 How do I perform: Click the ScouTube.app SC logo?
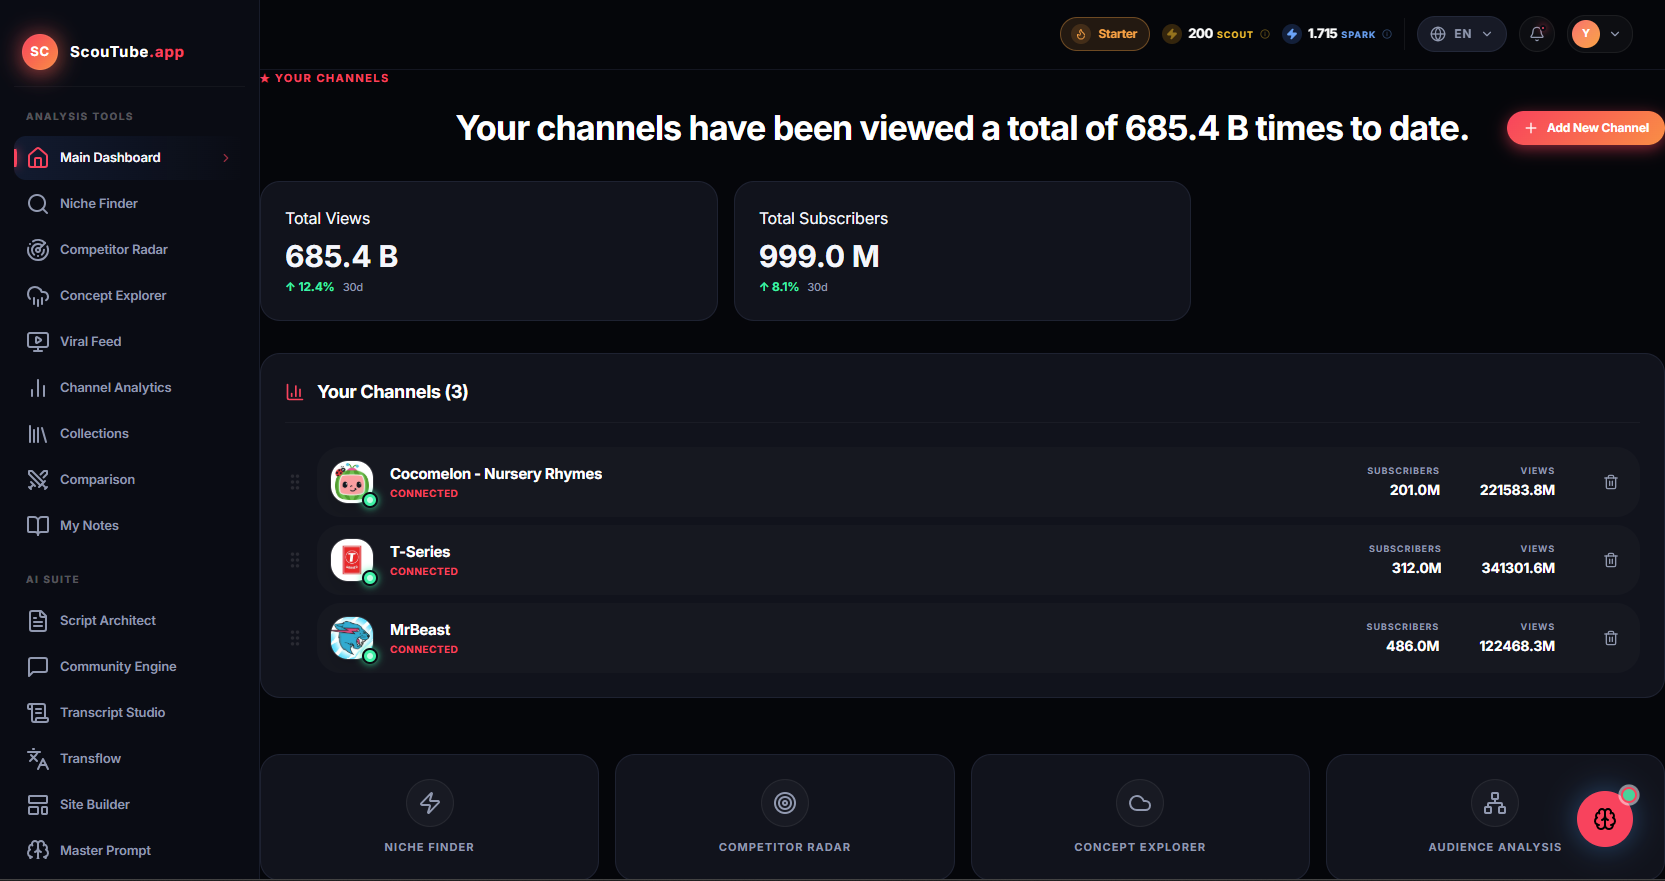40,52
